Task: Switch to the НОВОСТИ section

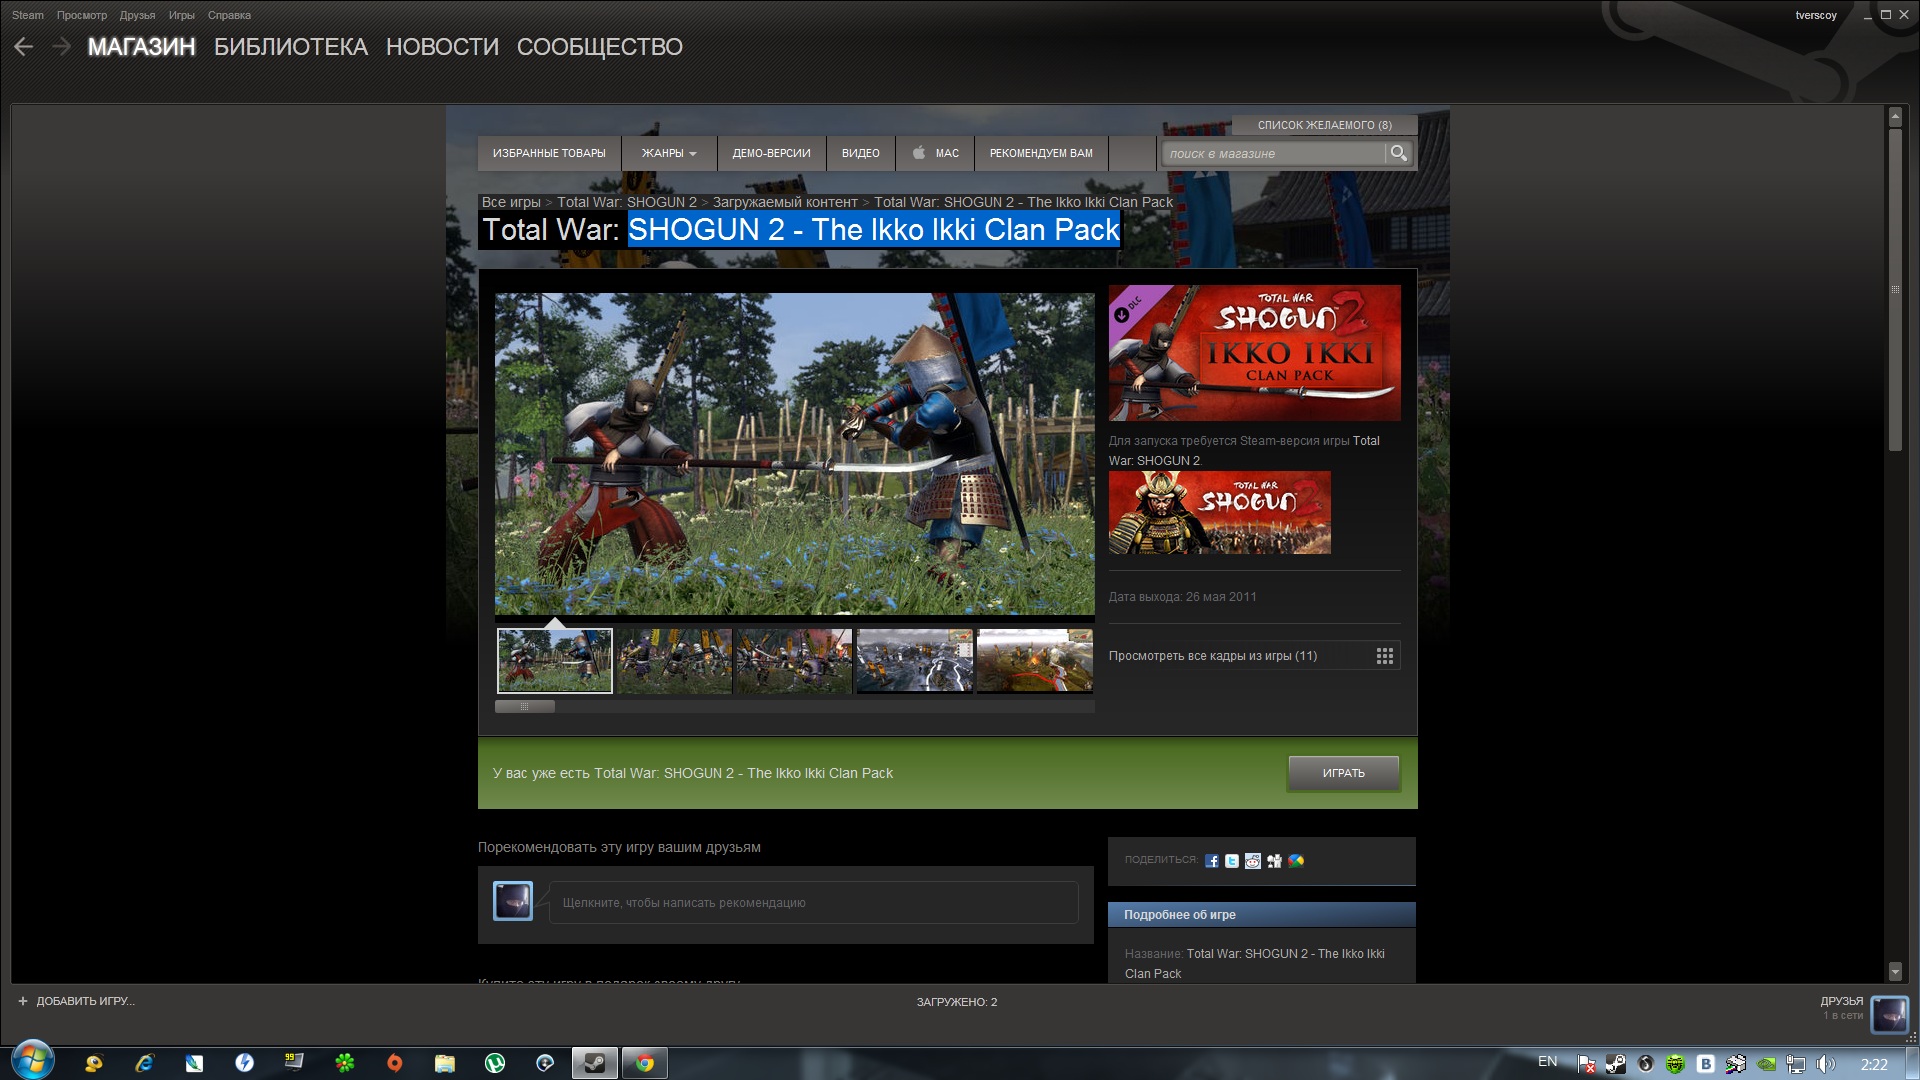Action: coord(442,47)
